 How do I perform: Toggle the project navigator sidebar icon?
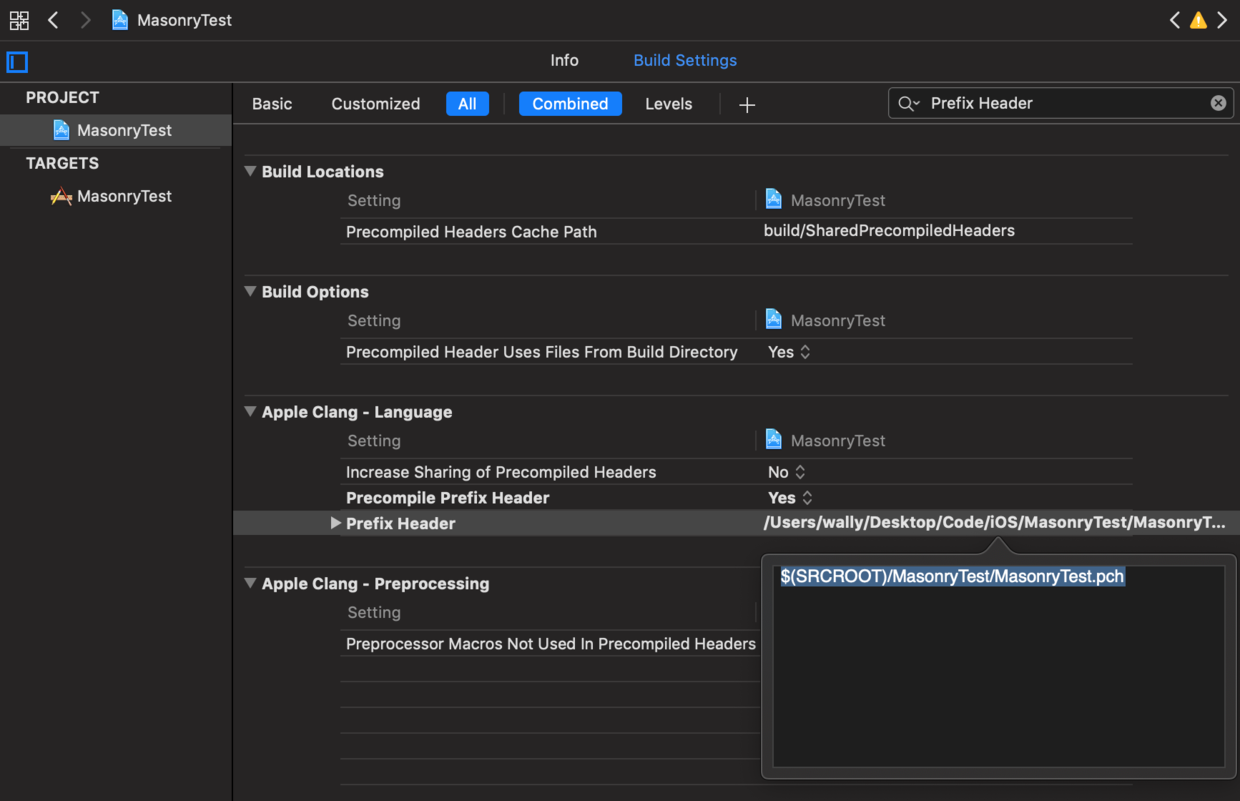tap(17, 62)
